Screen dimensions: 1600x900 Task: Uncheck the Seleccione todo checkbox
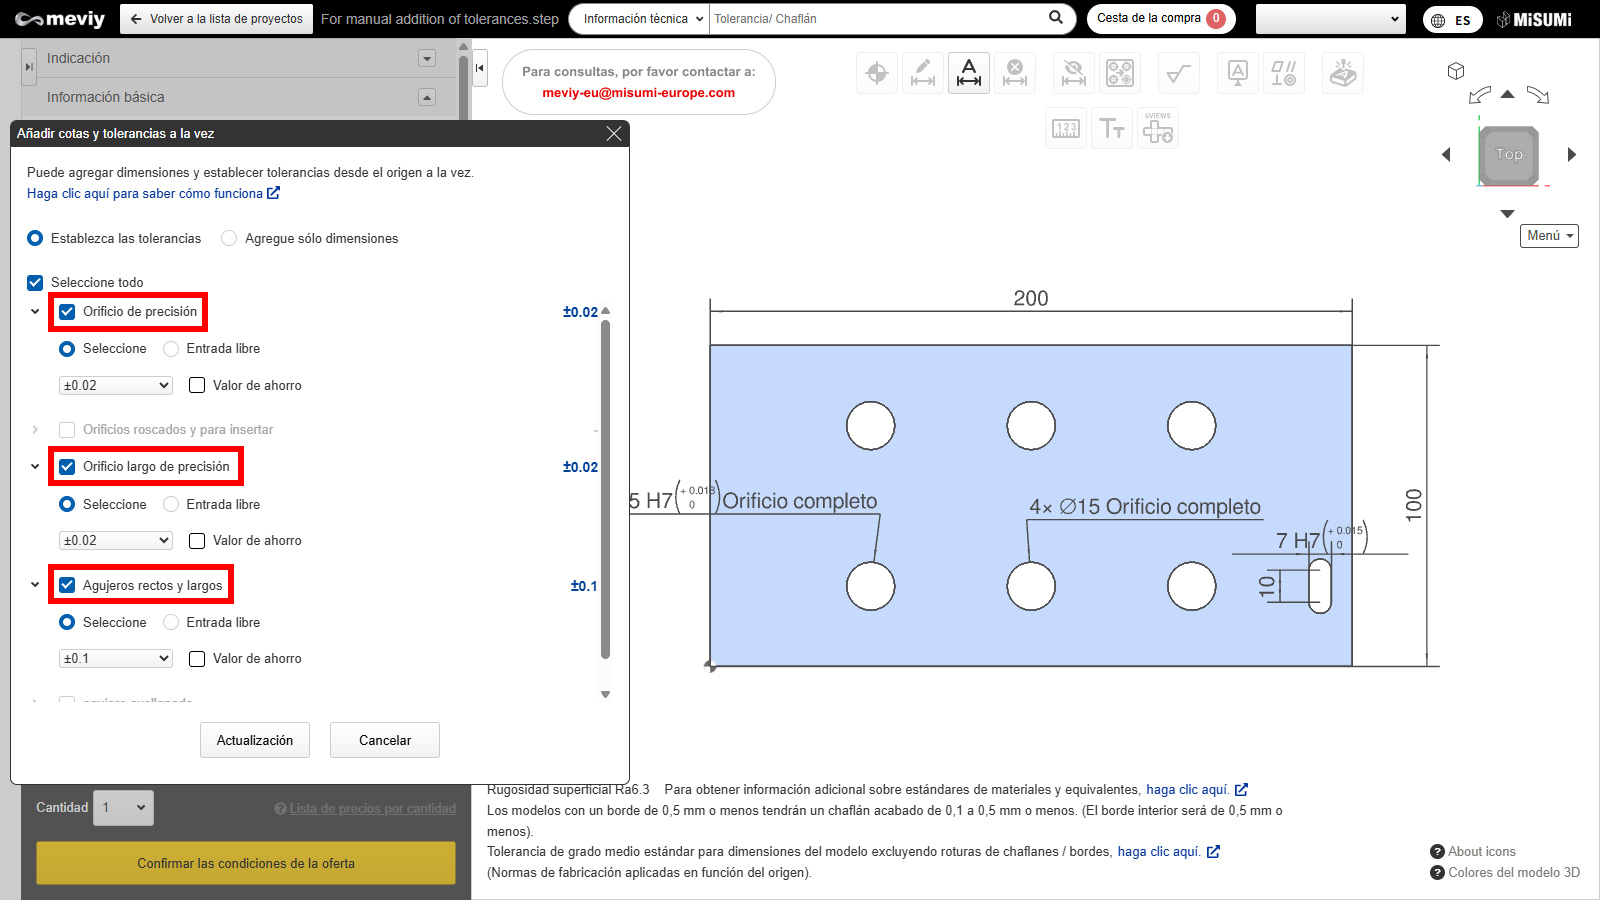pos(35,283)
